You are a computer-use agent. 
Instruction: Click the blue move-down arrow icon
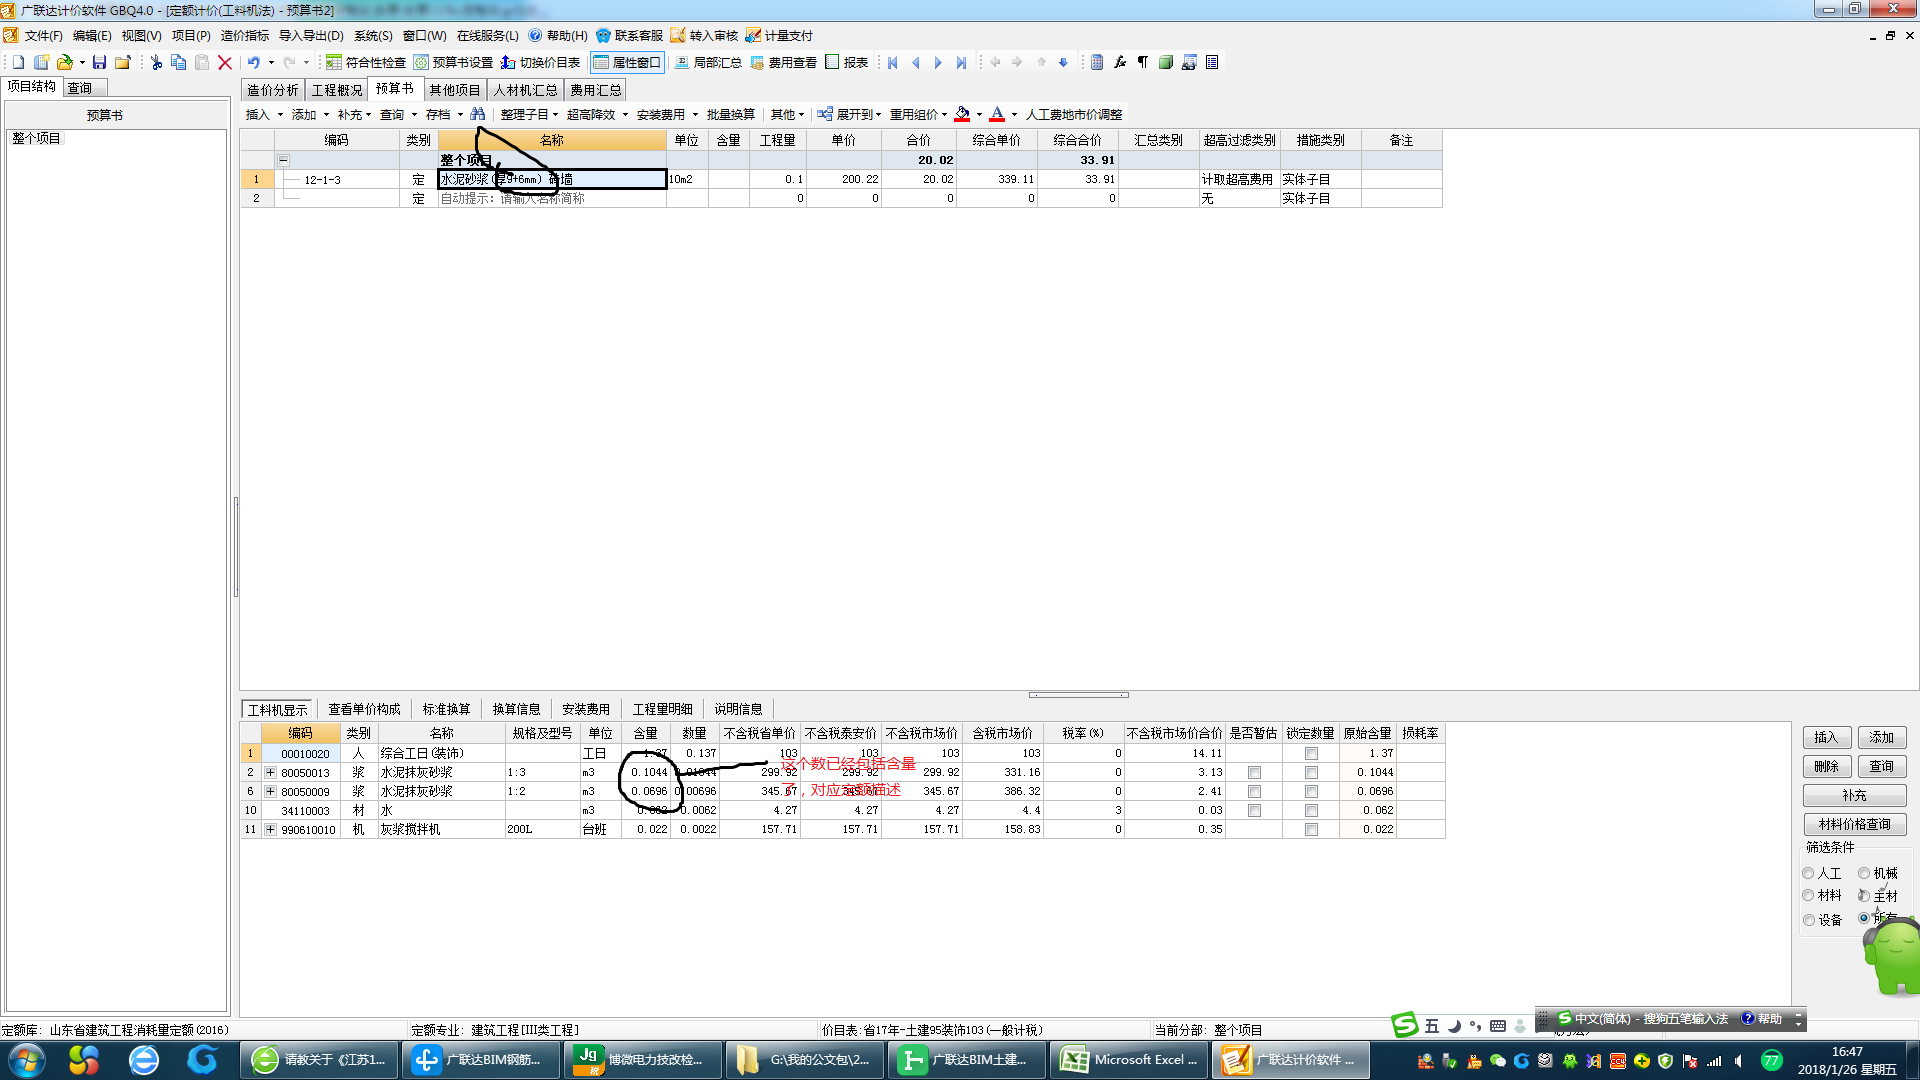(1063, 62)
